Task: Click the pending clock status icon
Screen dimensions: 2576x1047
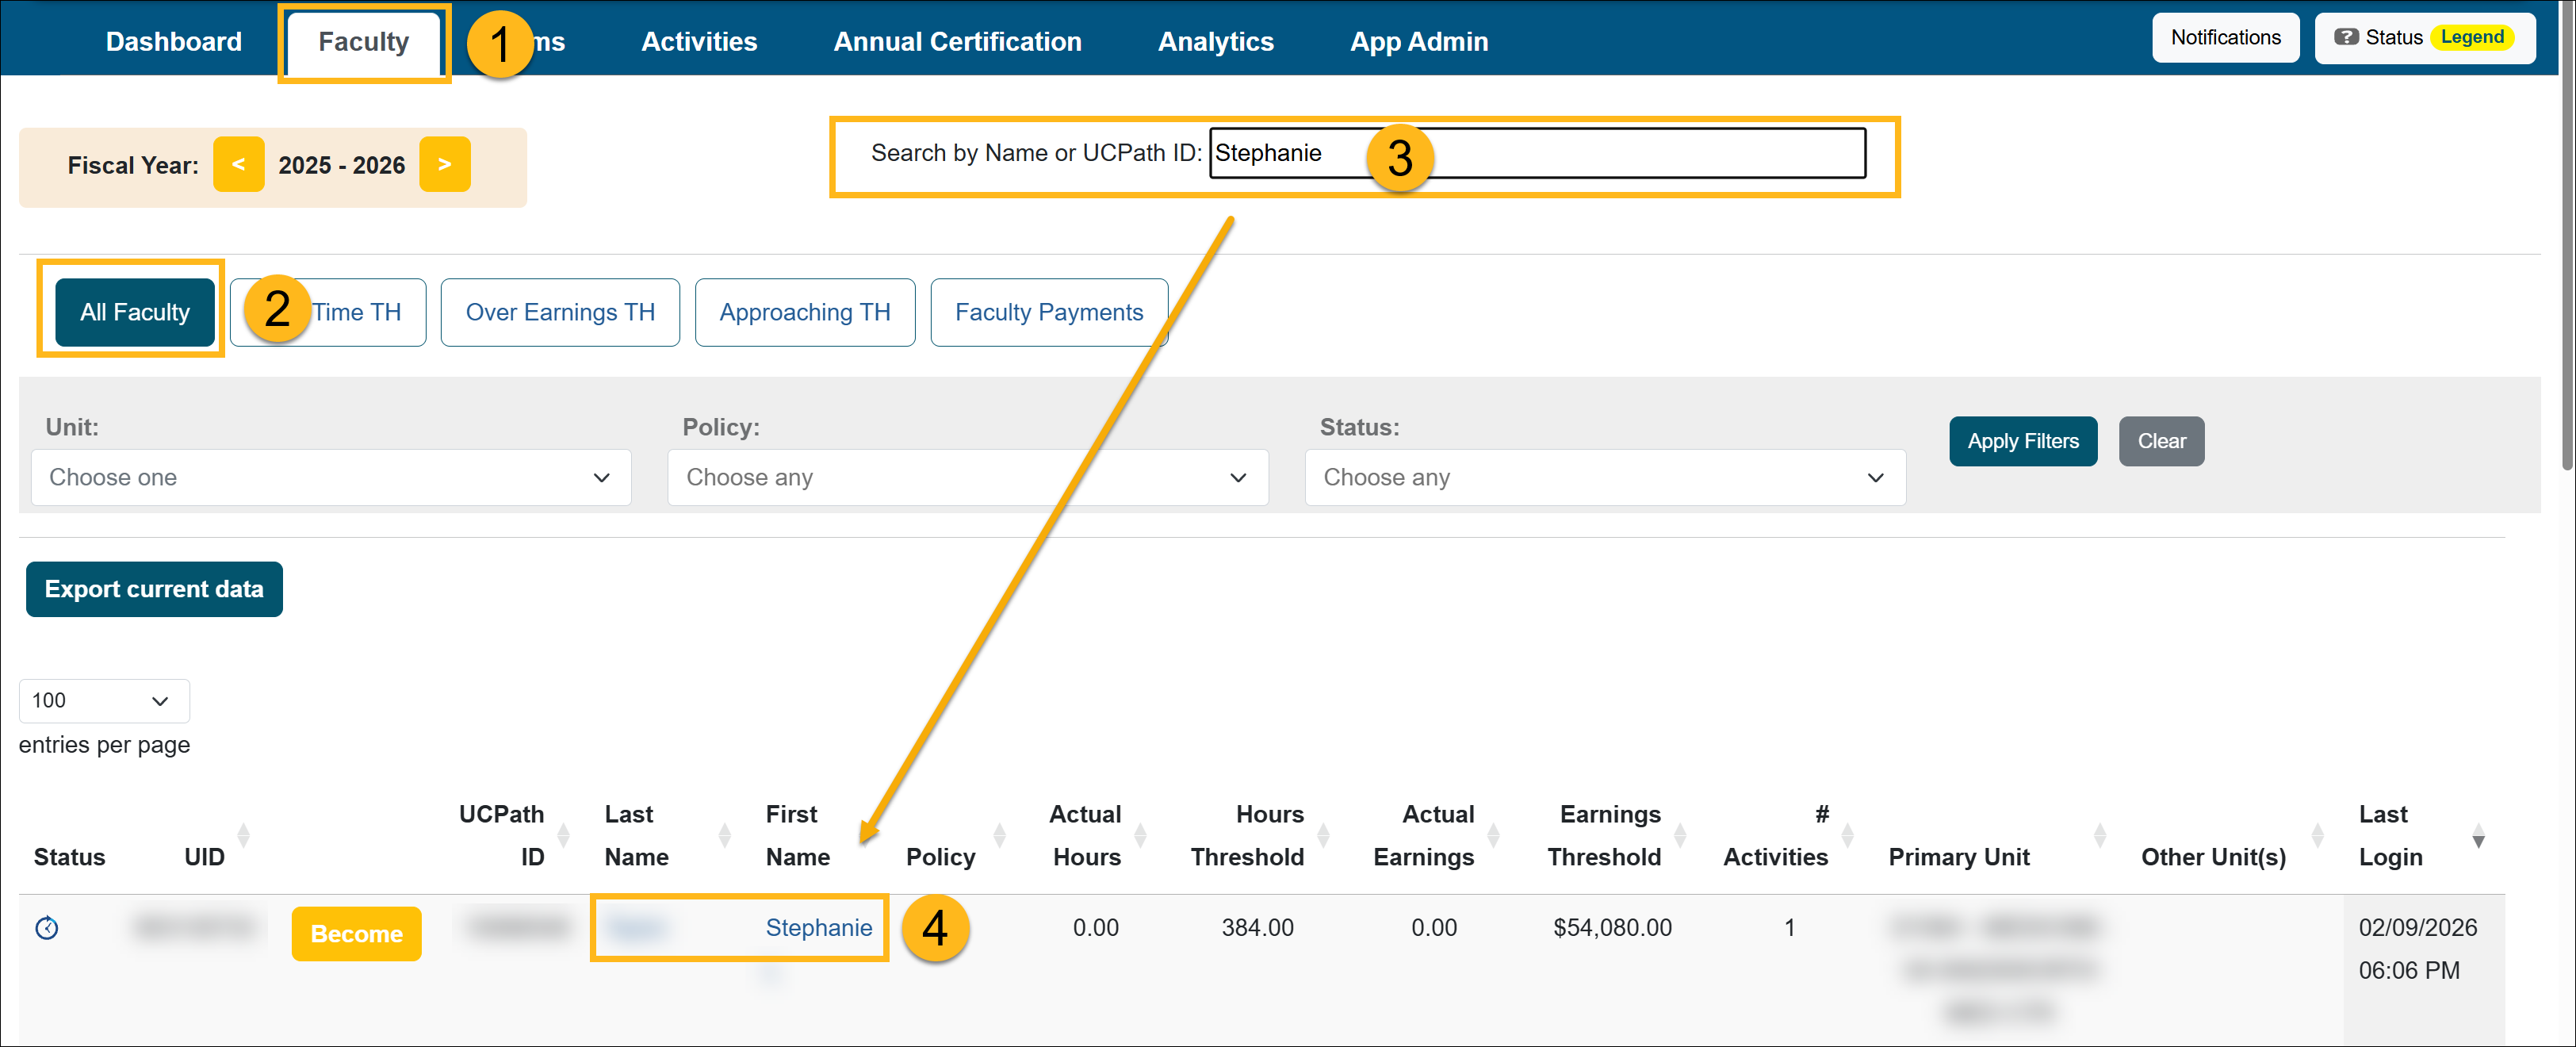Action: [46, 928]
